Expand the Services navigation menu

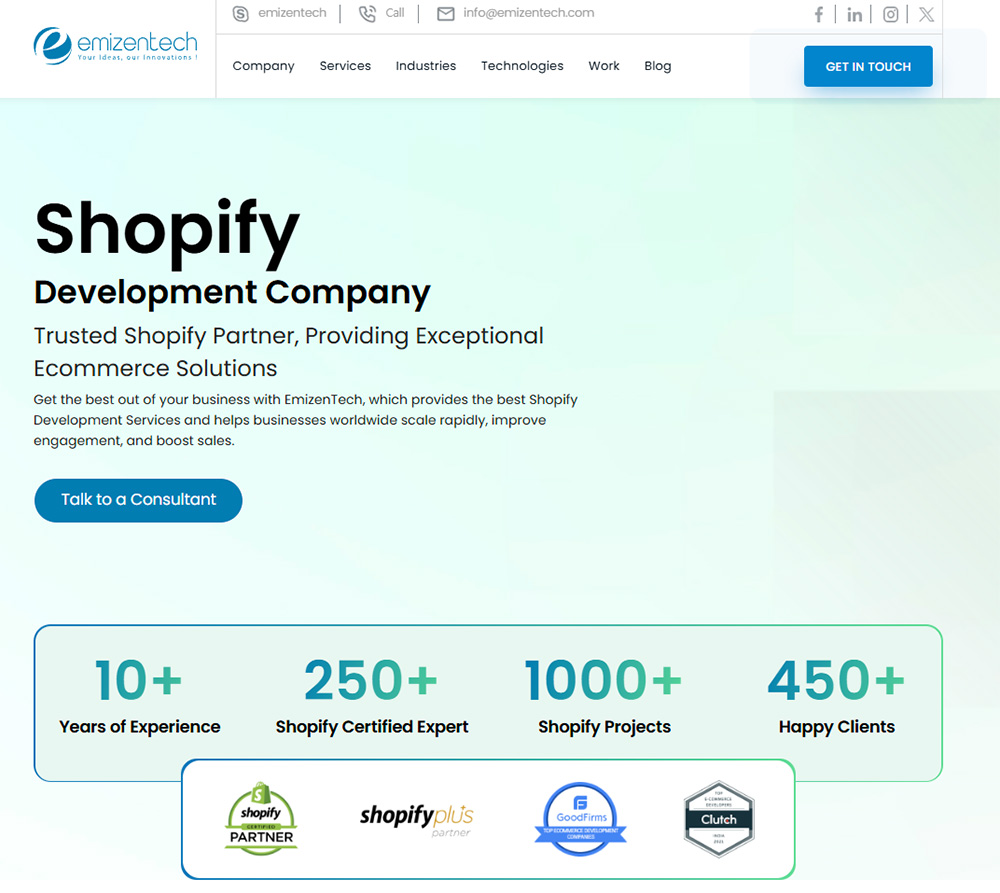345,65
